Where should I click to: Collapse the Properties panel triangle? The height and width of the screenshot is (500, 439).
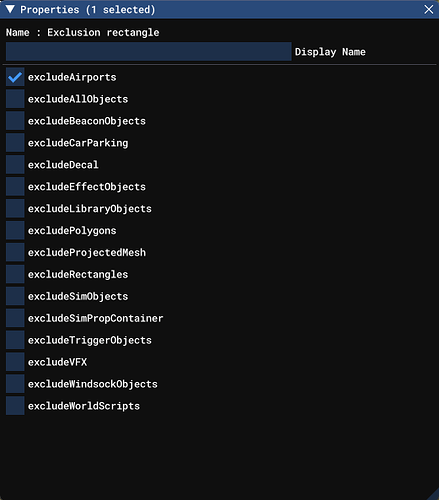pyautogui.click(x=10, y=9)
